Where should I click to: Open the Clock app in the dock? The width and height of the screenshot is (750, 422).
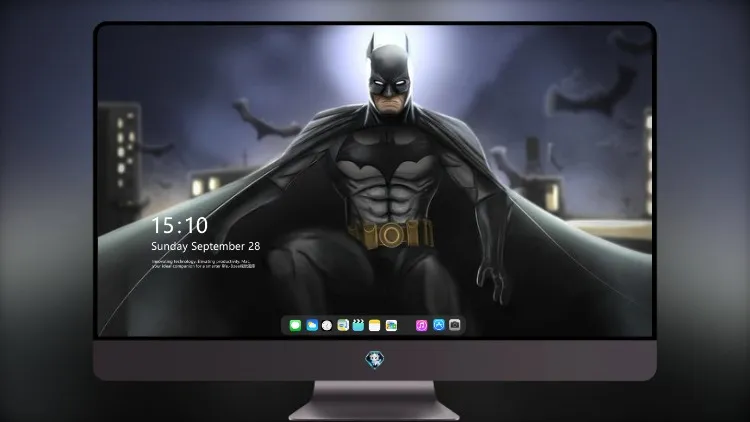[327, 325]
